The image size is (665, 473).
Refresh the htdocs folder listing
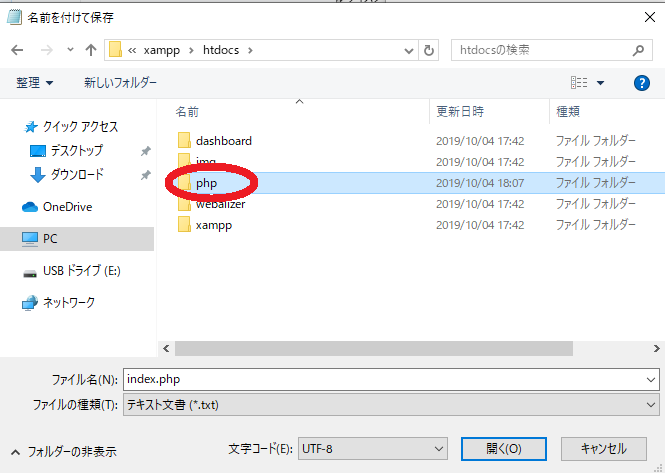click(429, 50)
